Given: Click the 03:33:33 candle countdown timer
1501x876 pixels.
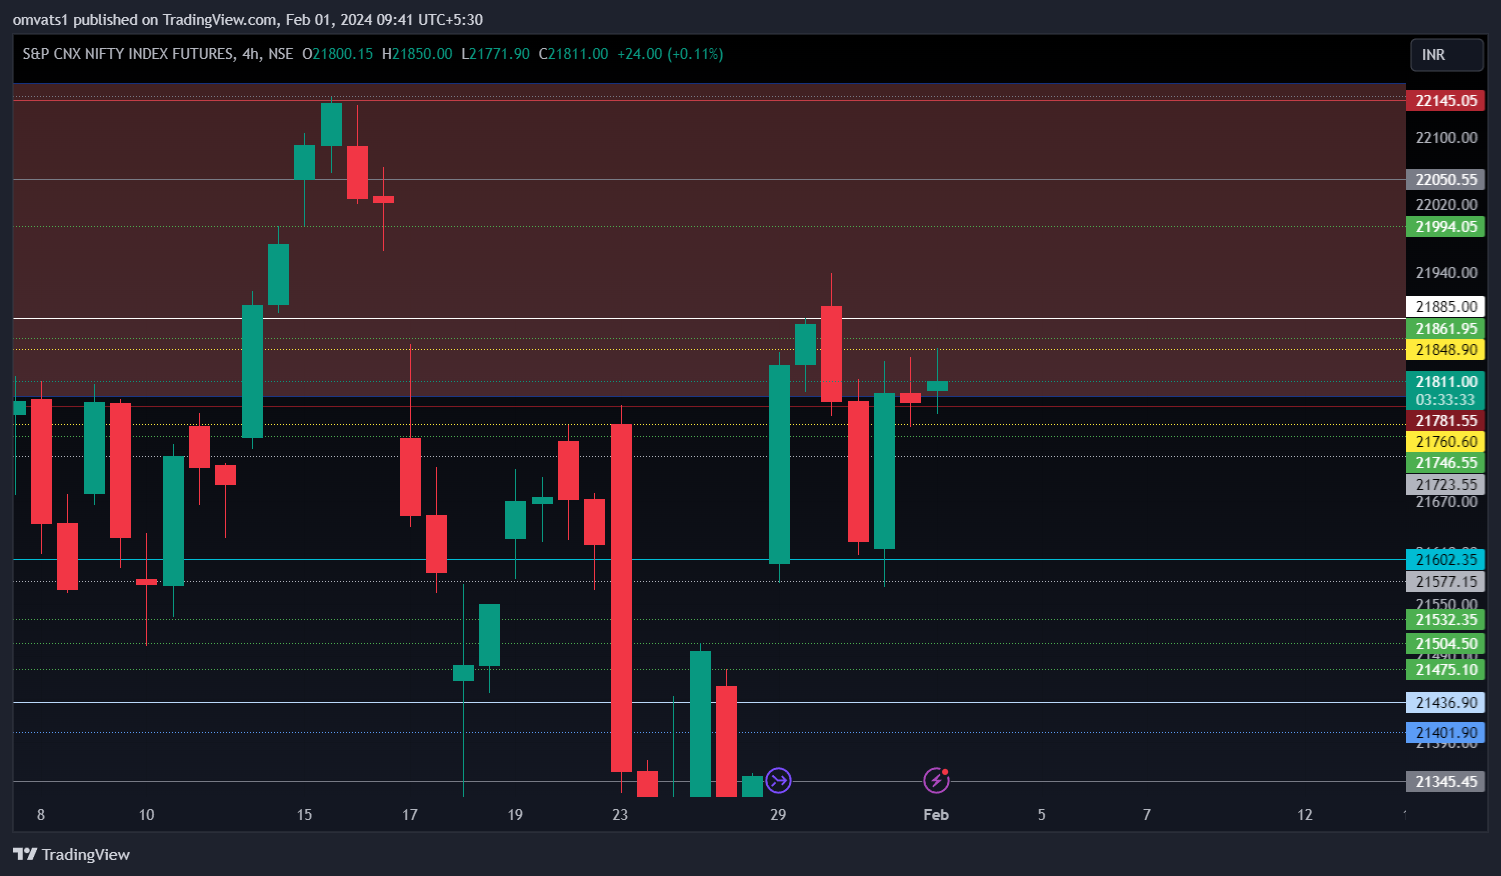Looking at the screenshot, I should point(1445,400).
